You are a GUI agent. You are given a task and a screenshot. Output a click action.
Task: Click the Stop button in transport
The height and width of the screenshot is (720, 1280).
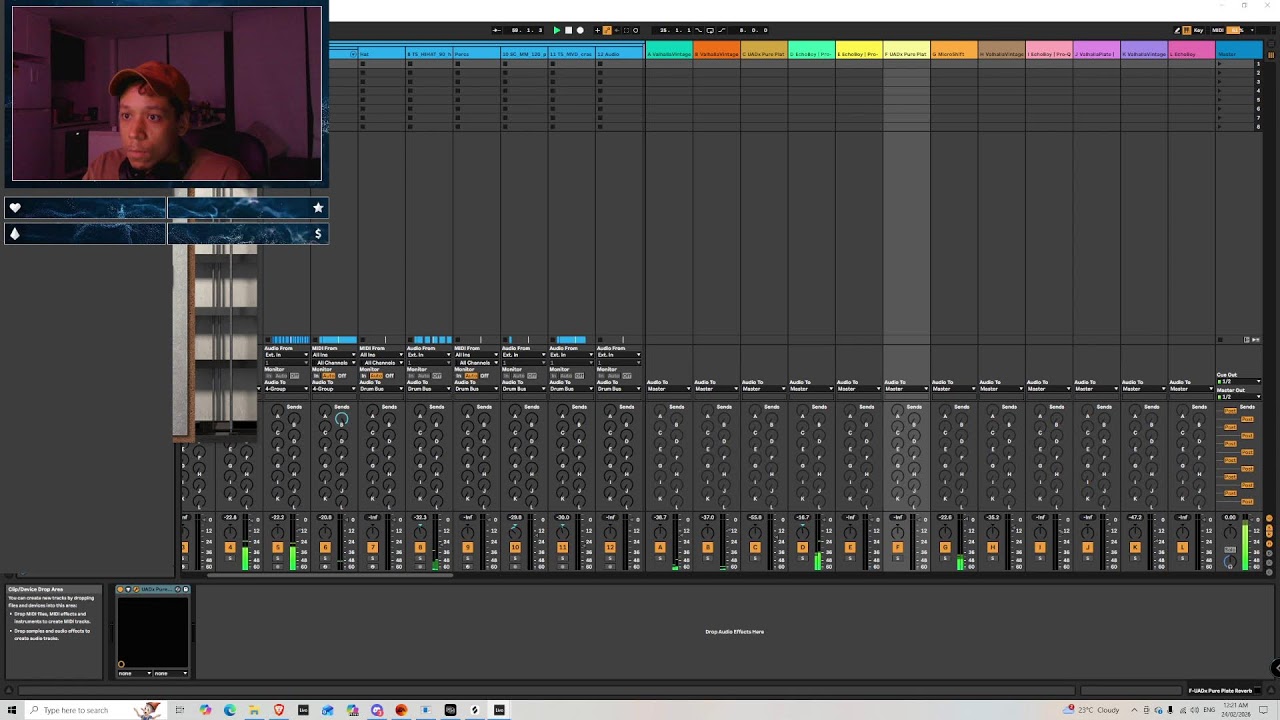pos(568,30)
